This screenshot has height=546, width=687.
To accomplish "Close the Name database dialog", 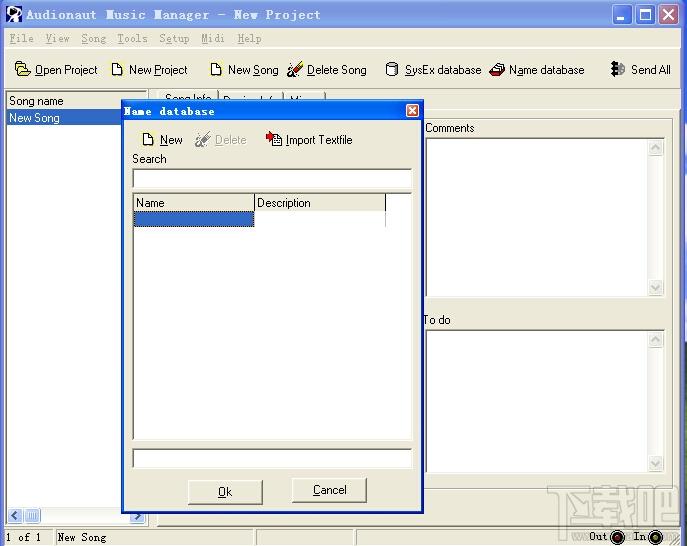I will click(412, 110).
